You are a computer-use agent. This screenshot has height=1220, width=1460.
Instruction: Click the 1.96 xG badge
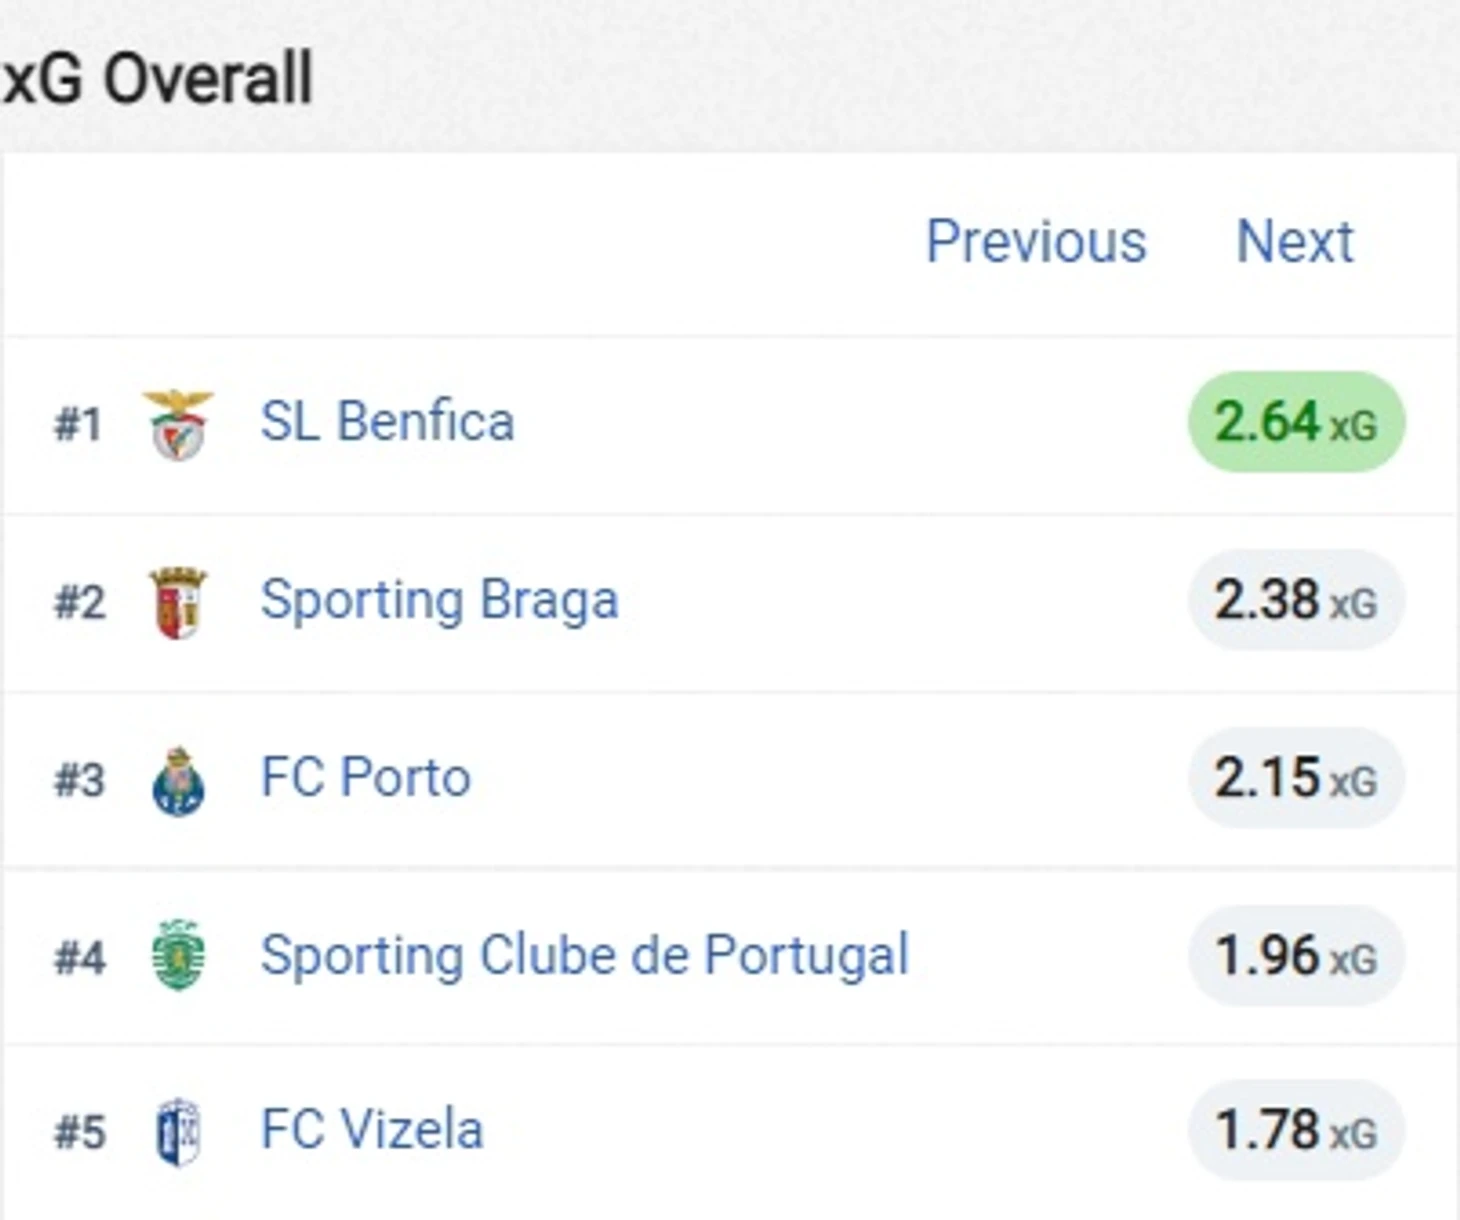[x=1296, y=955]
